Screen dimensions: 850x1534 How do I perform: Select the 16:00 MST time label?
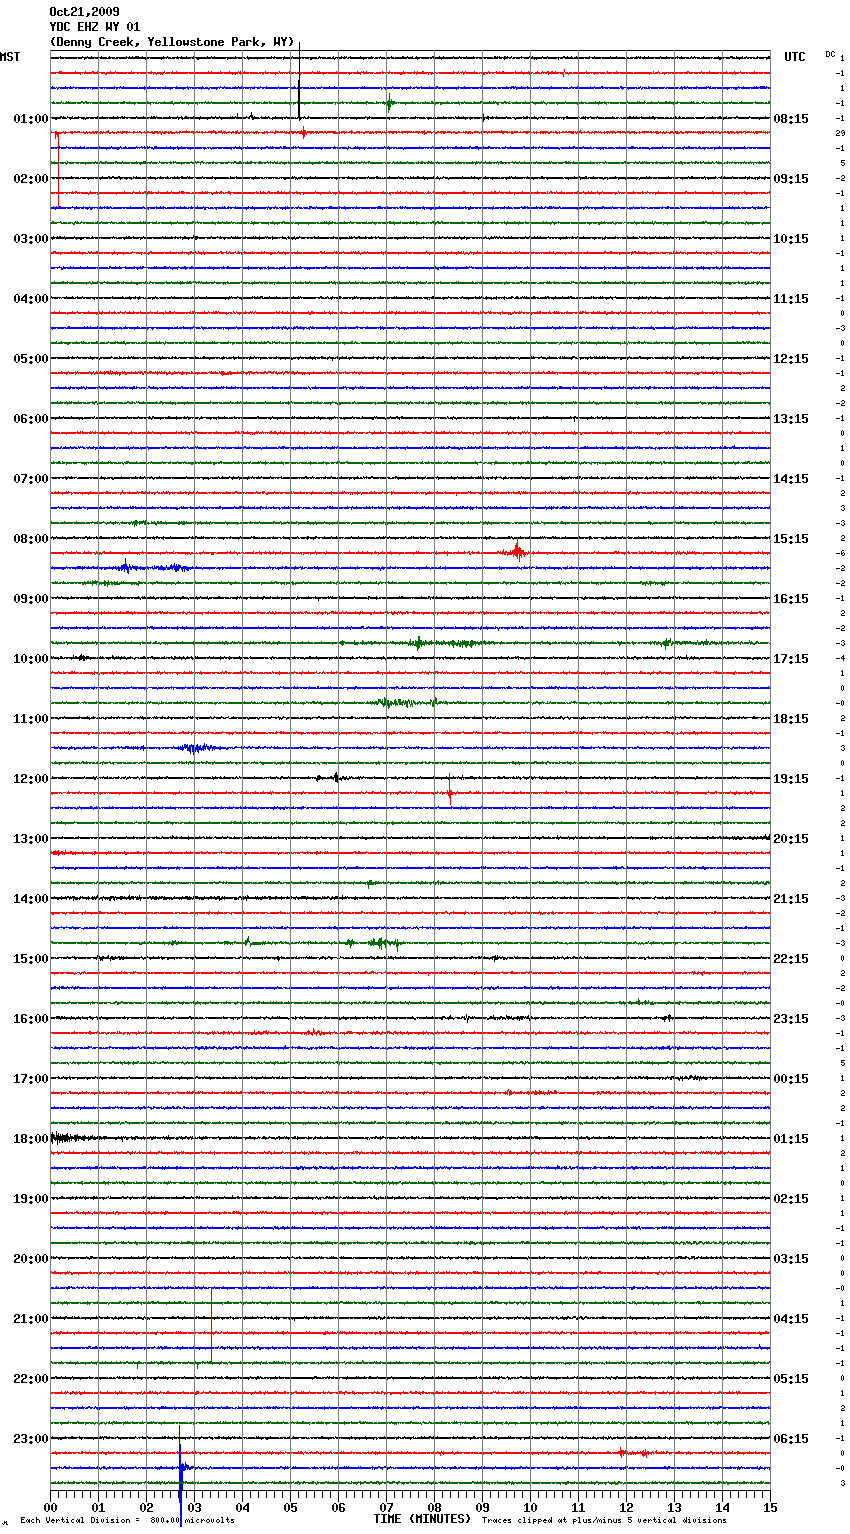(x=31, y=1019)
